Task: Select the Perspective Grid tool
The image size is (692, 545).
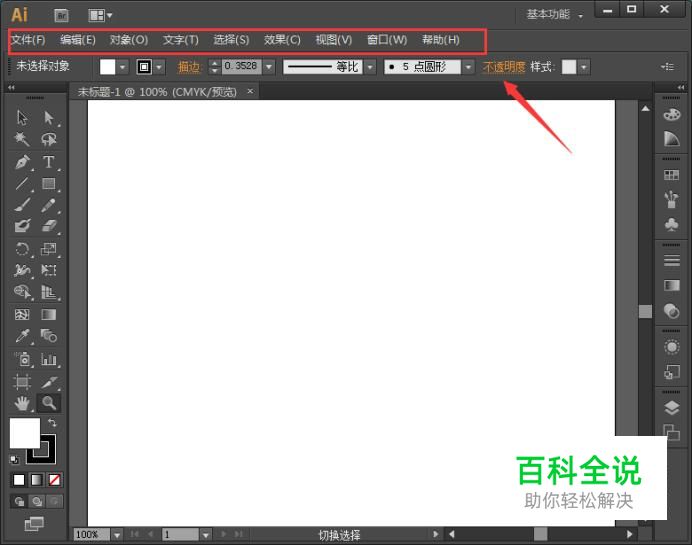Action: pos(49,292)
